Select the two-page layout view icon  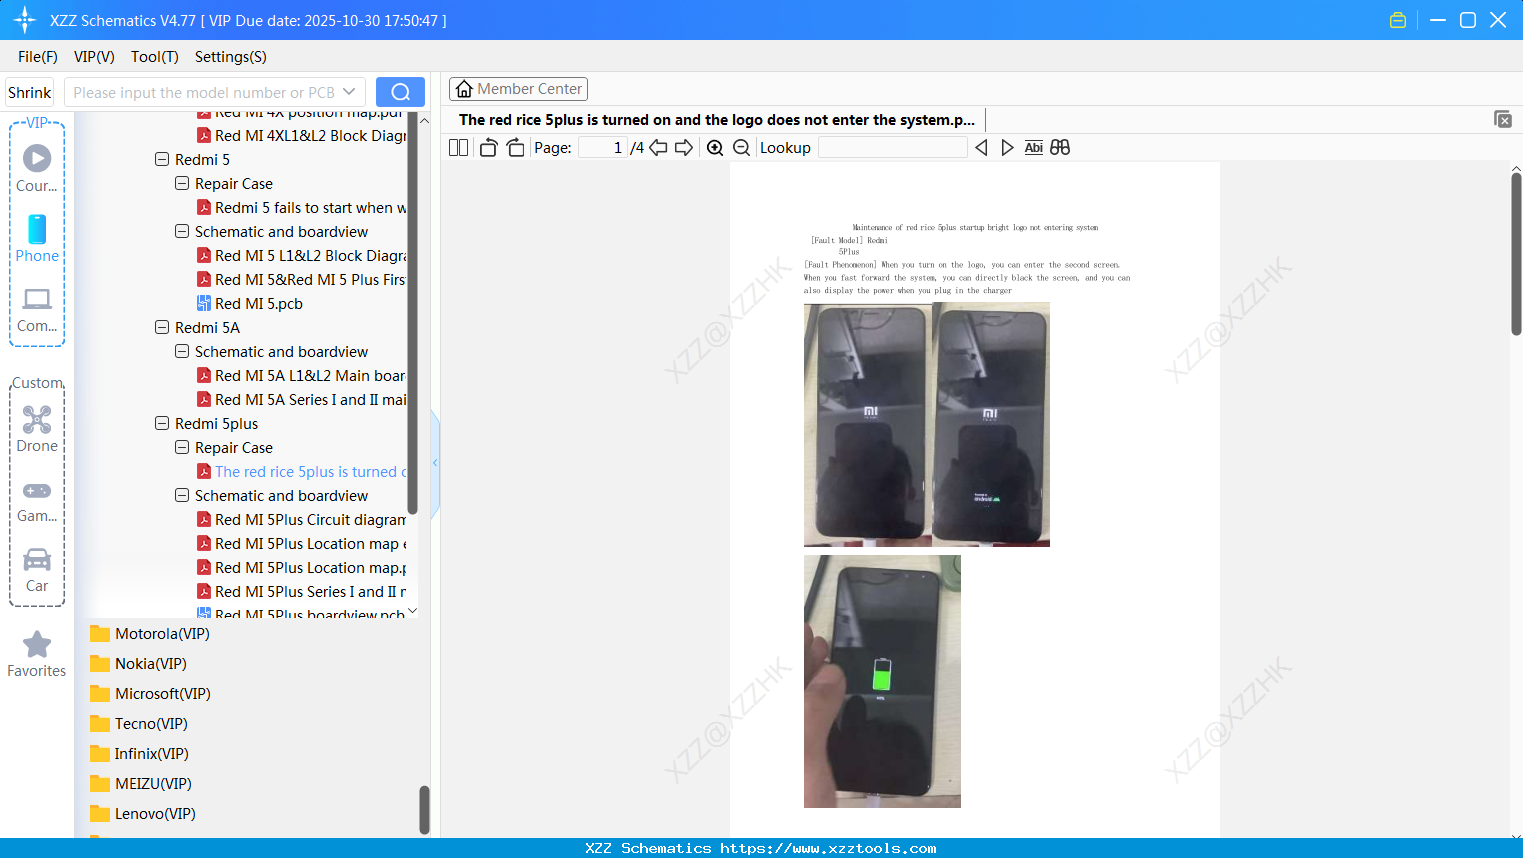[457, 147]
